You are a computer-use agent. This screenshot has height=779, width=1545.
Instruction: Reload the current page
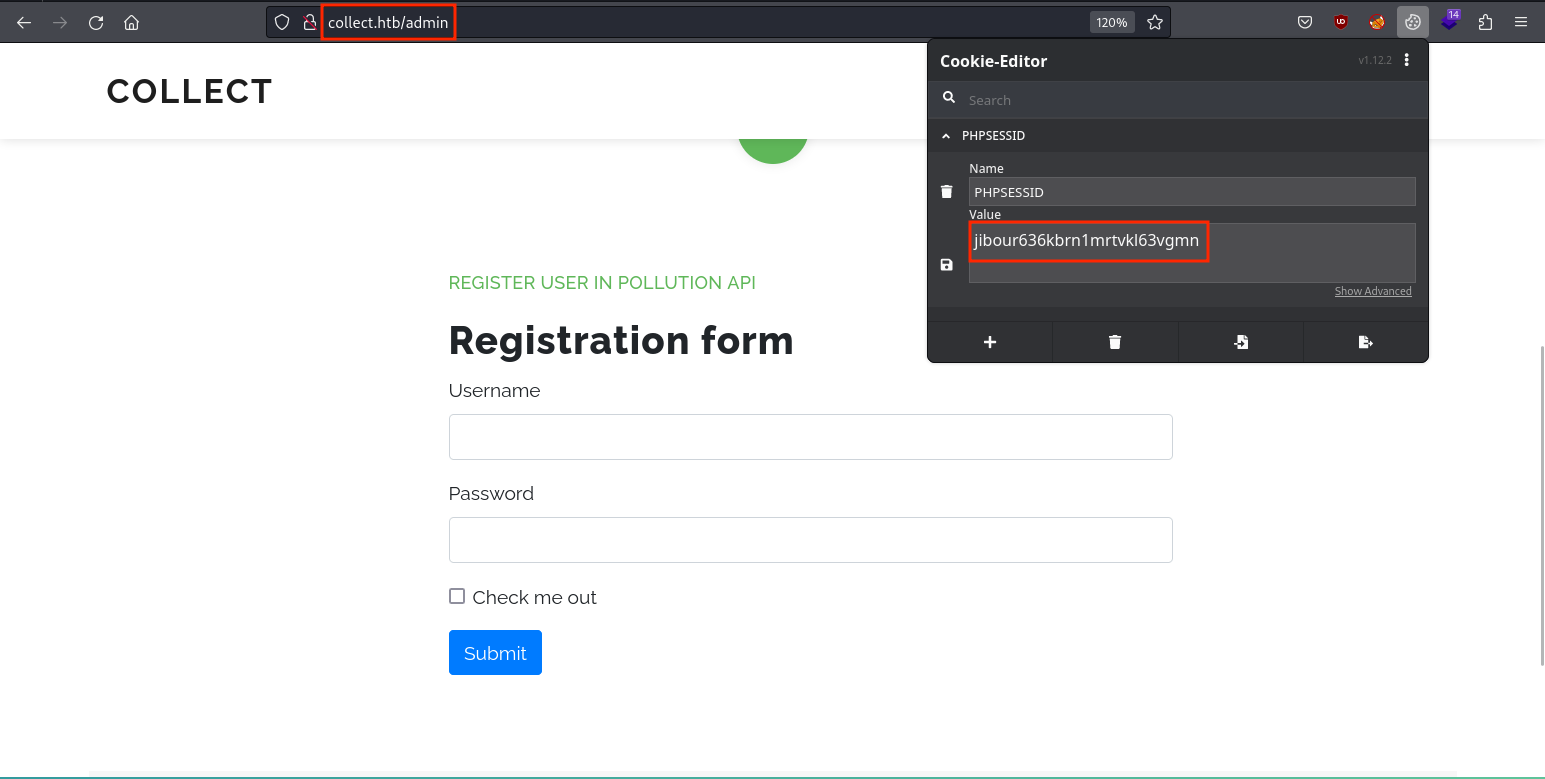pyautogui.click(x=96, y=22)
